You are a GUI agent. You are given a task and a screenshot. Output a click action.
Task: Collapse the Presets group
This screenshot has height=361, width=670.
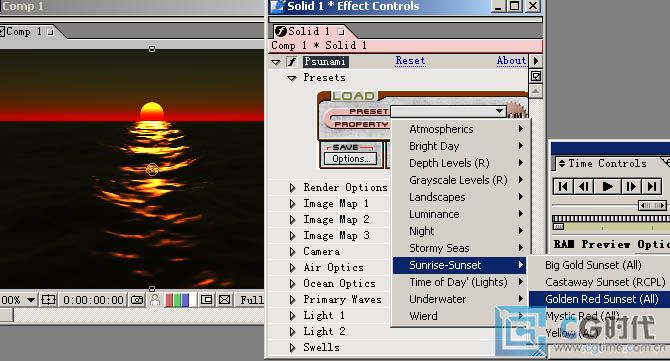pos(292,78)
